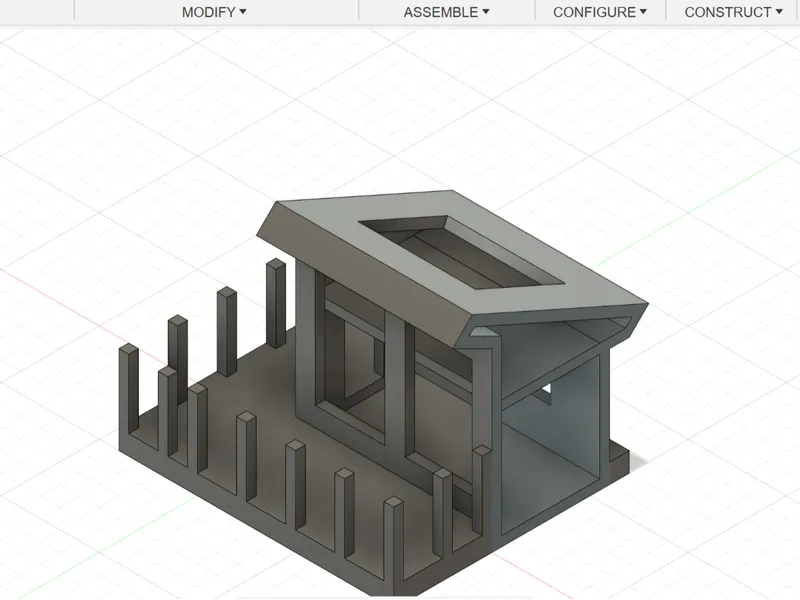The image size is (800, 600).
Task: Open the CONFIGURE dropdown menu
Action: (x=599, y=12)
